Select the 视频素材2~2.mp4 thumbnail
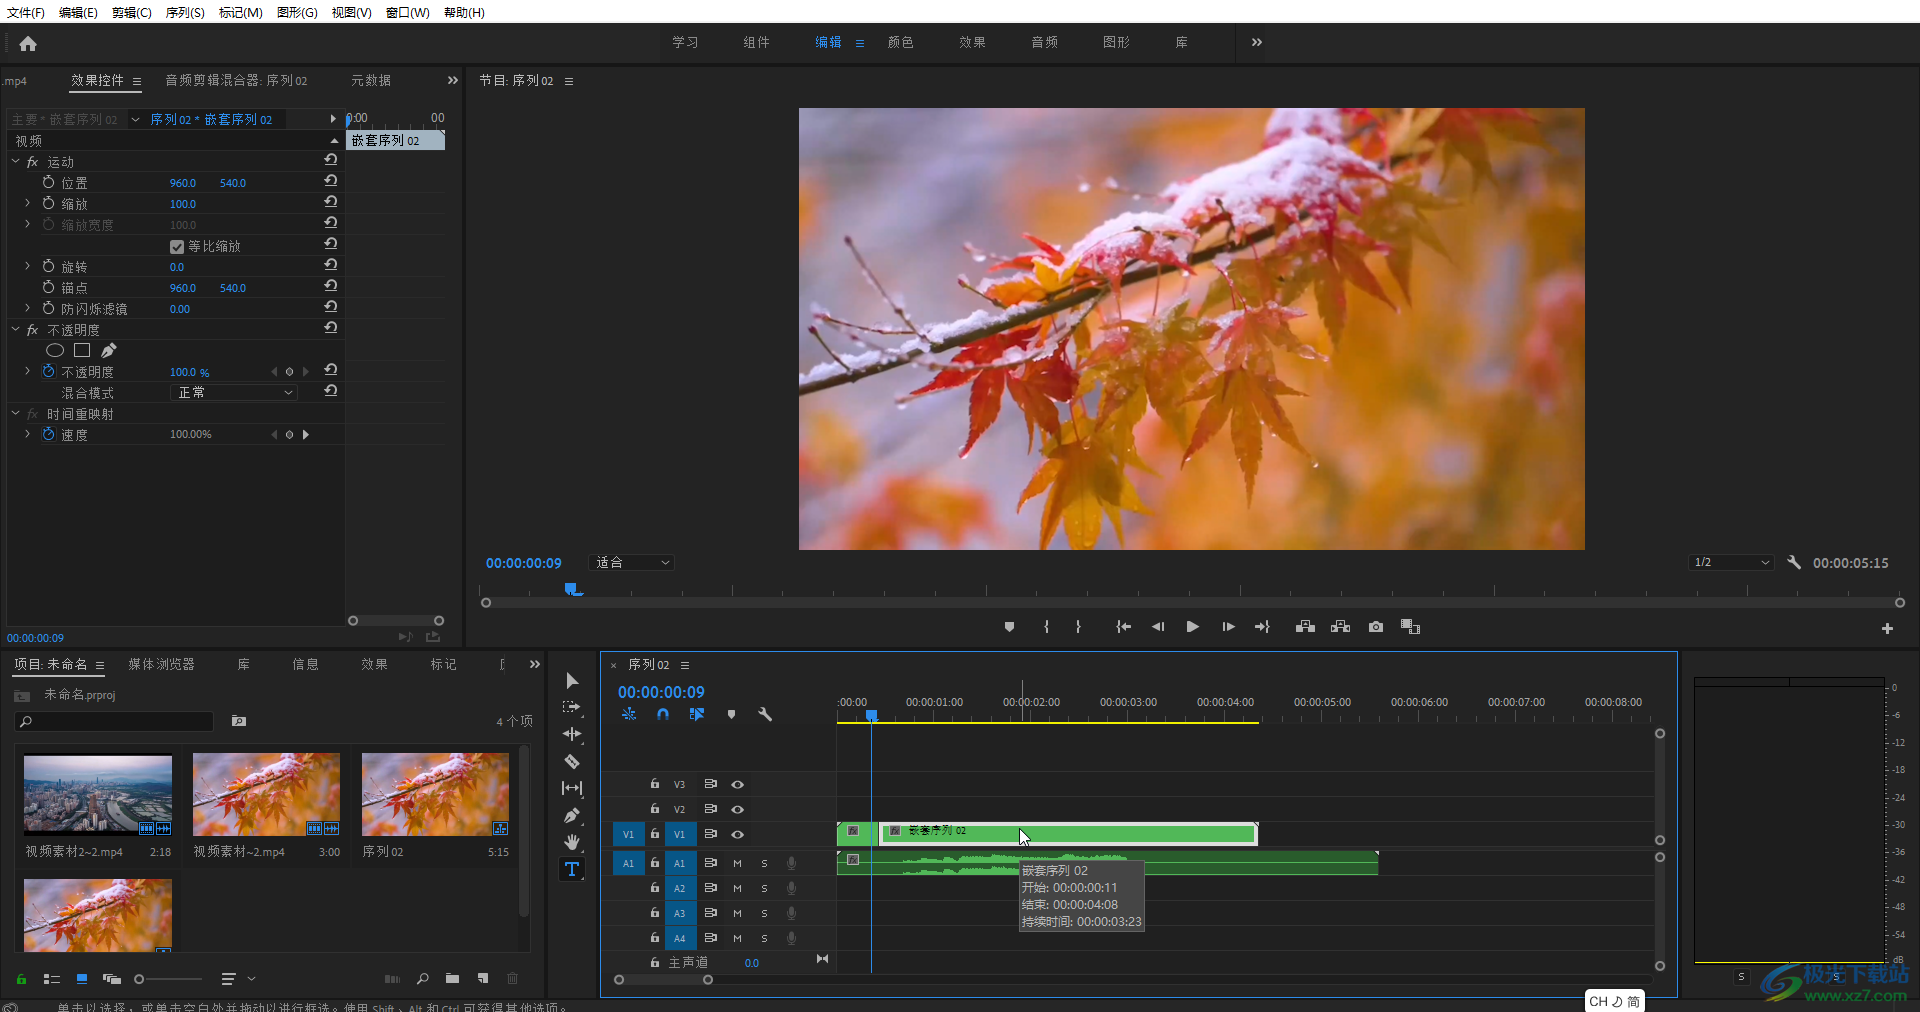The image size is (1920, 1012). point(98,795)
